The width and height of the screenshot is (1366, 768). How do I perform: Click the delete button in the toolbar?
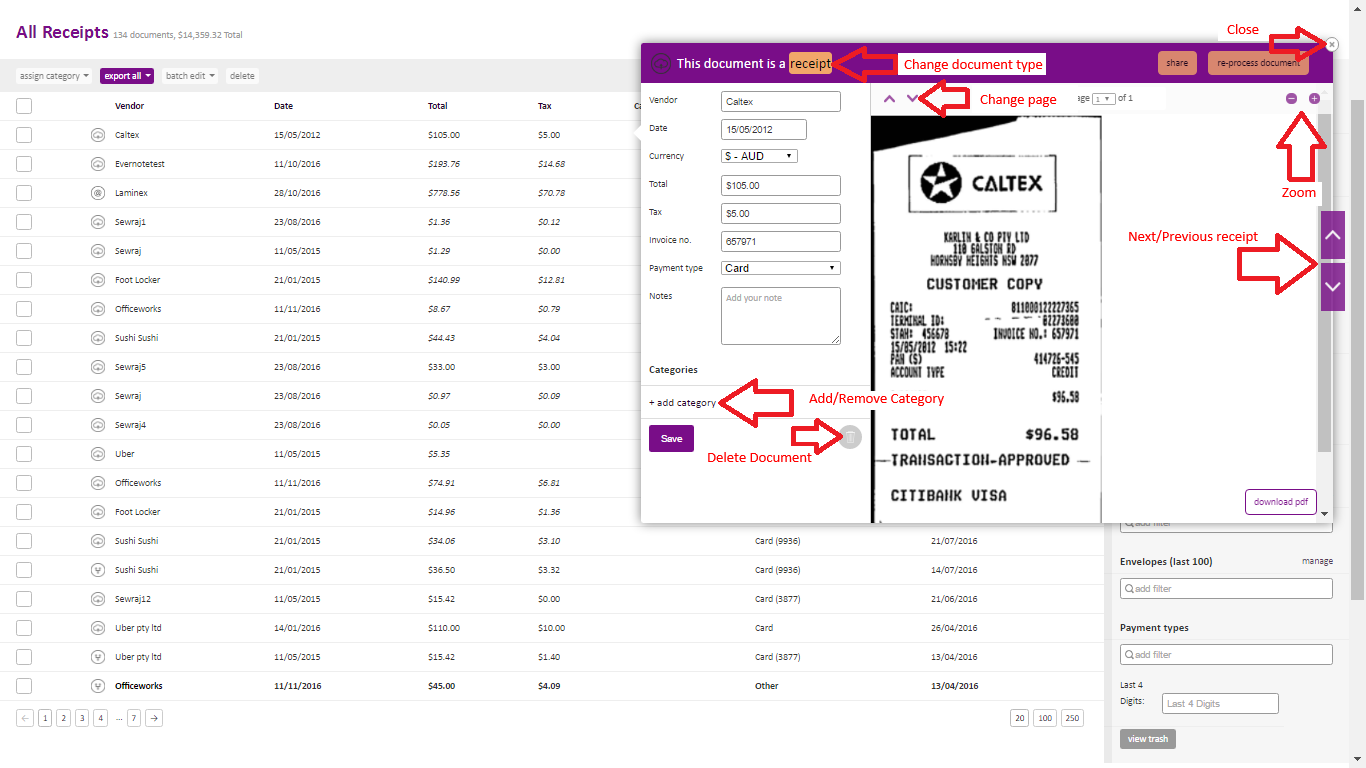pos(242,76)
